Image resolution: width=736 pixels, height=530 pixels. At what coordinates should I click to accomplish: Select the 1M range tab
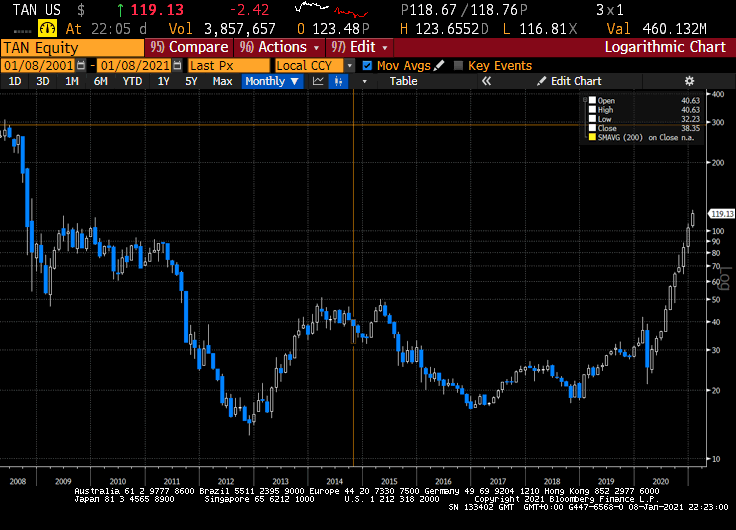(x=71, y=81)
